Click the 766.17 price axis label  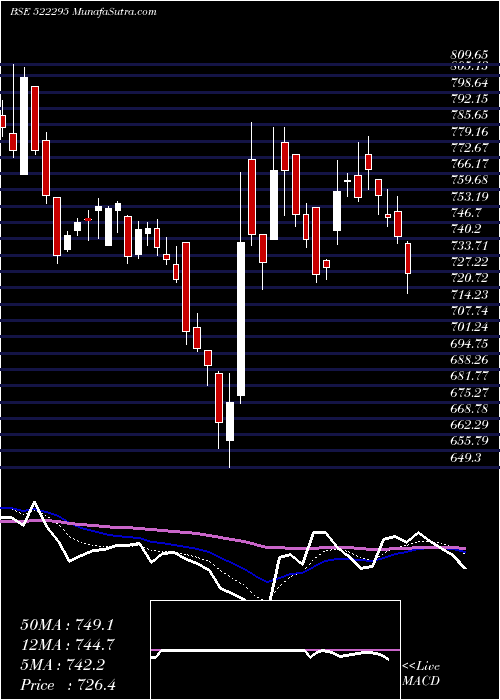coord(469,164)
